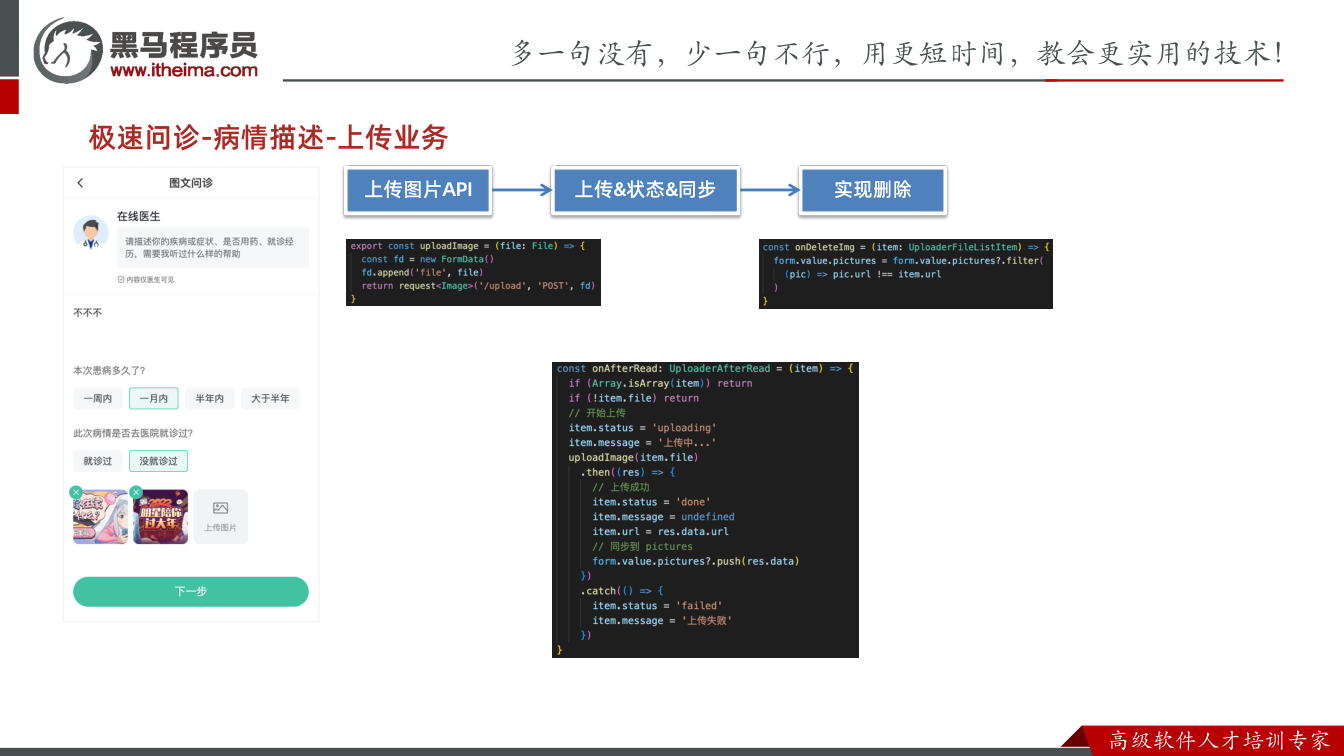
Task: Click the 上传&状态&同步 step box
Action: coord(646,190)
